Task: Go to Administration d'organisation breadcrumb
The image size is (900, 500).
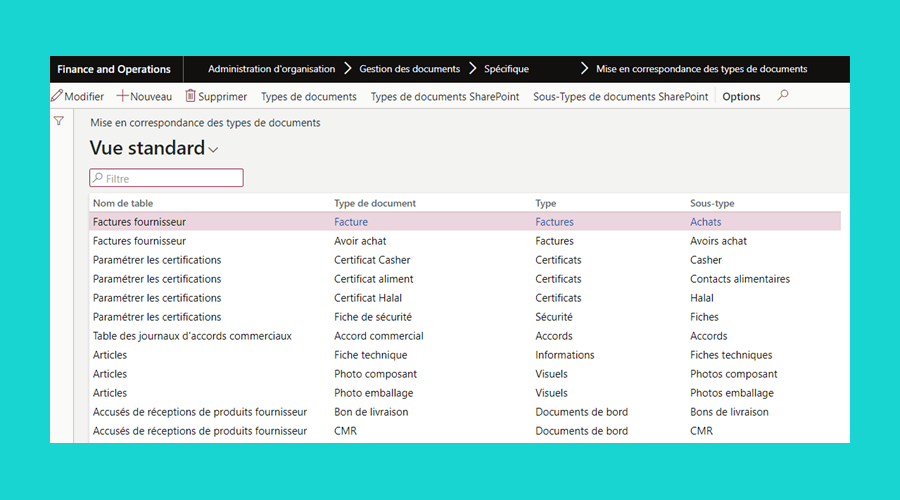Action: click(x=271, y=69)
